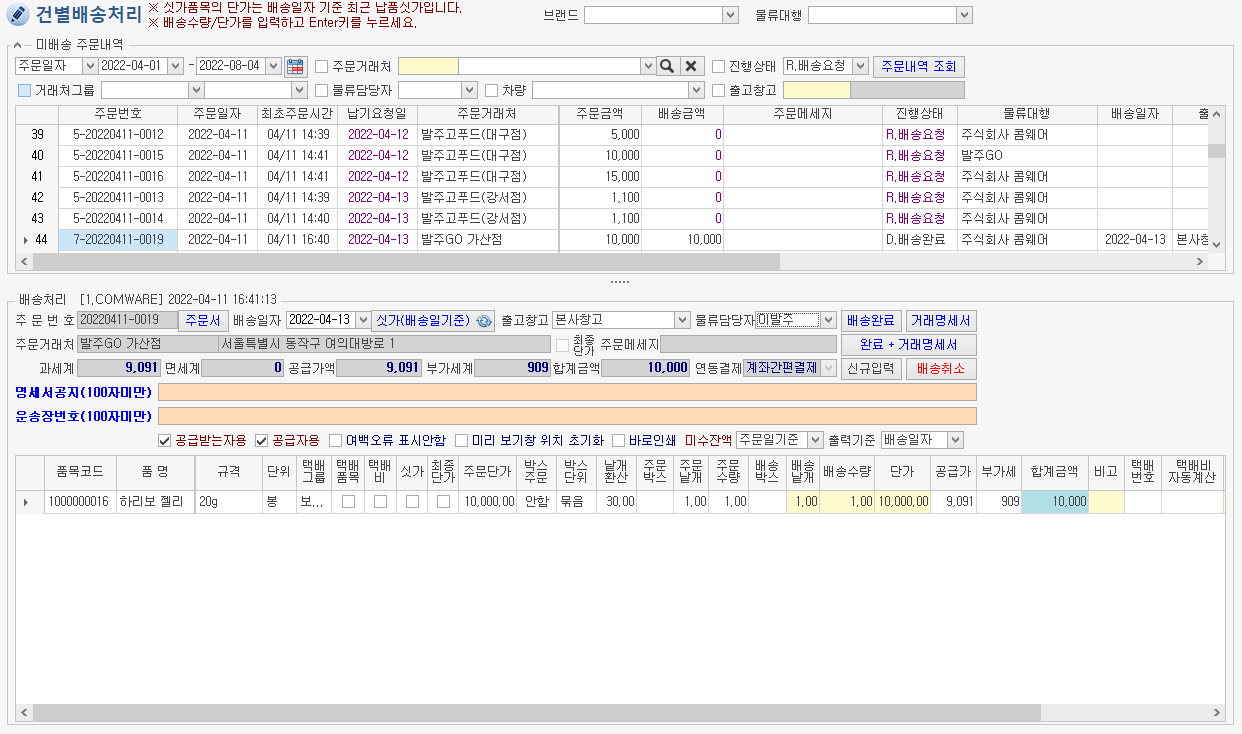This screenshot has height=734, width=1242.
Task: Click the 주문서 button
Action: [203, 320]
